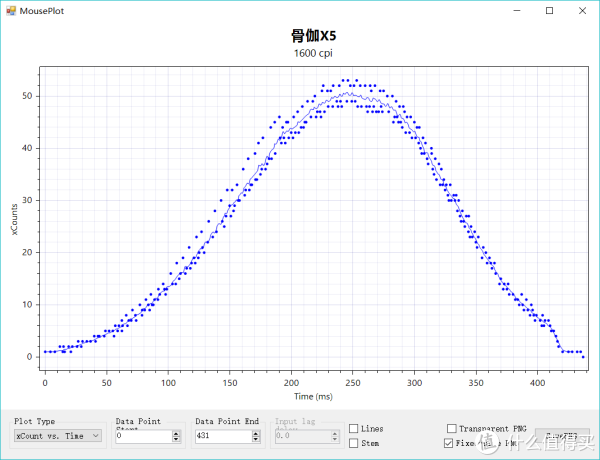Click the Data Point End field showing 431
Screen dimensions: 600x460
click(x=224, y=436)
